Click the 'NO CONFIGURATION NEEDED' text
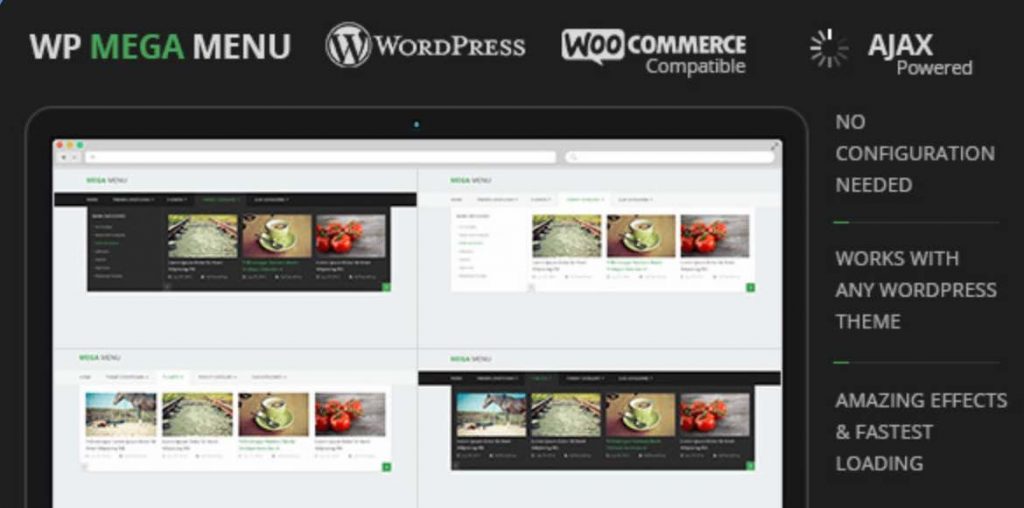Image resolution: width=1024 pixels, height=508 pixels. point(915,153)
